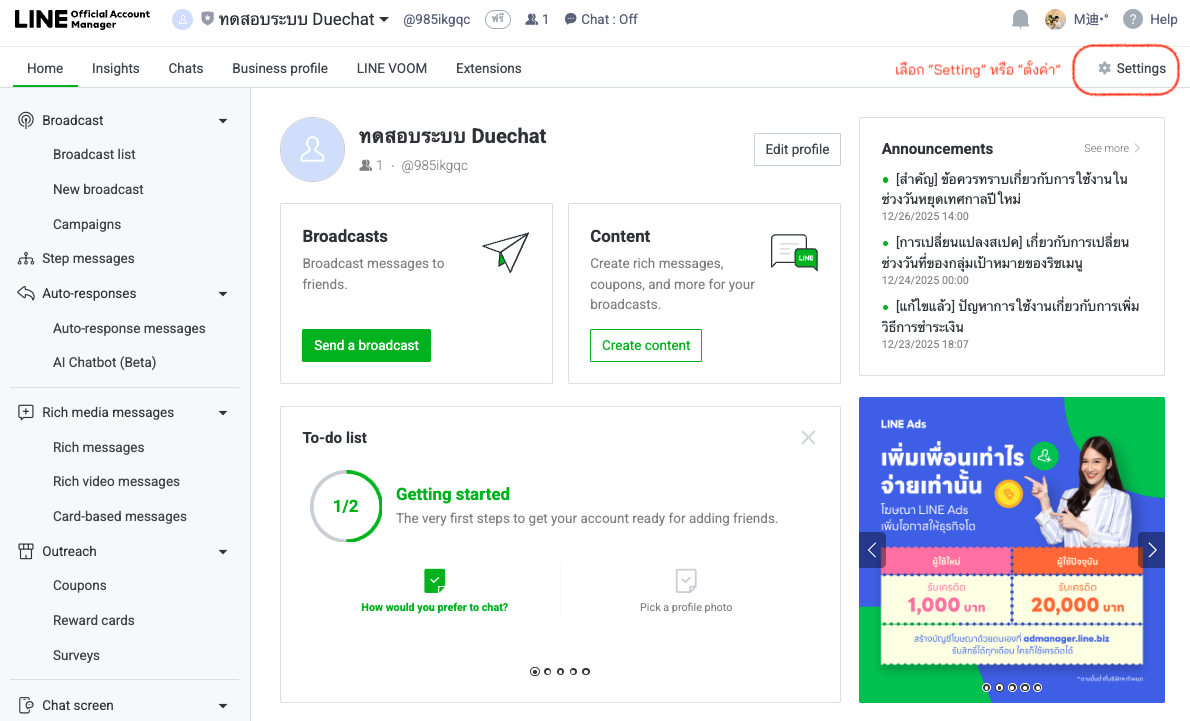The image size is (1190, 721).
Task: Click the Auto-responses arrow icon
Action: [26, 293]
